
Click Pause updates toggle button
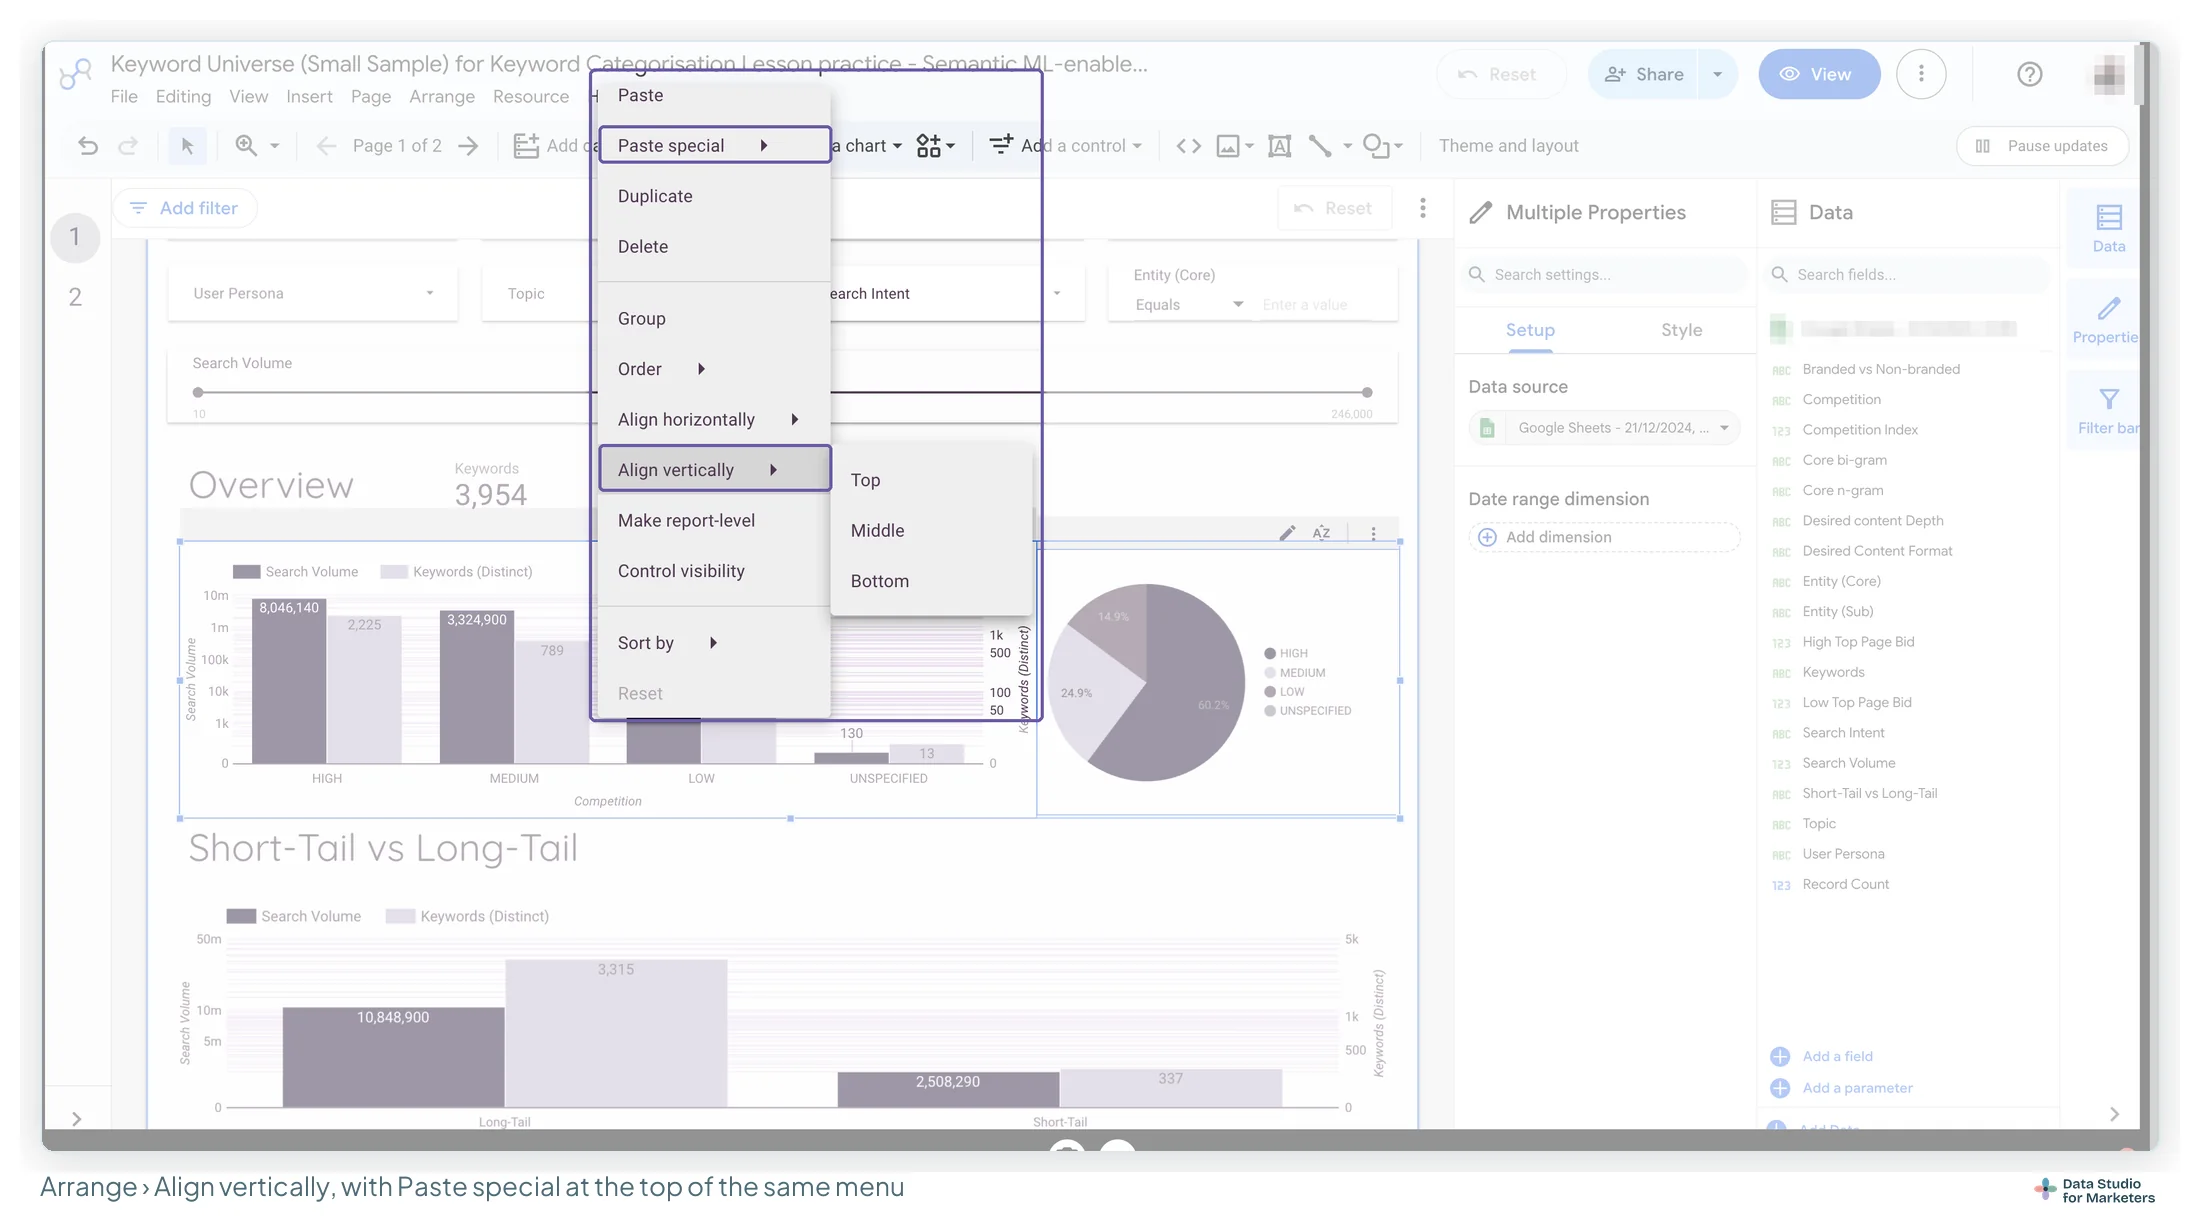click(2042, 146)
